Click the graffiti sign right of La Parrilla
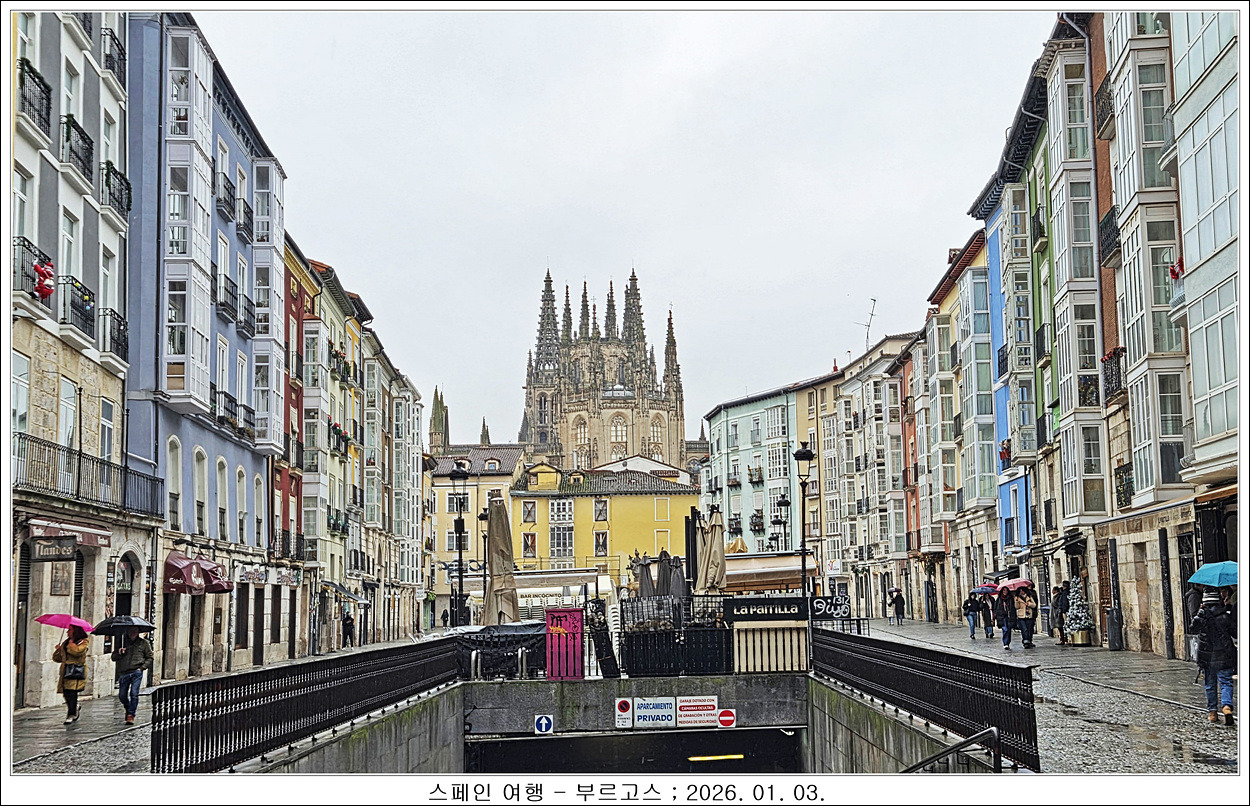Image resolution: width=1250 pixels, height=806 pixels. coord(830,607)
